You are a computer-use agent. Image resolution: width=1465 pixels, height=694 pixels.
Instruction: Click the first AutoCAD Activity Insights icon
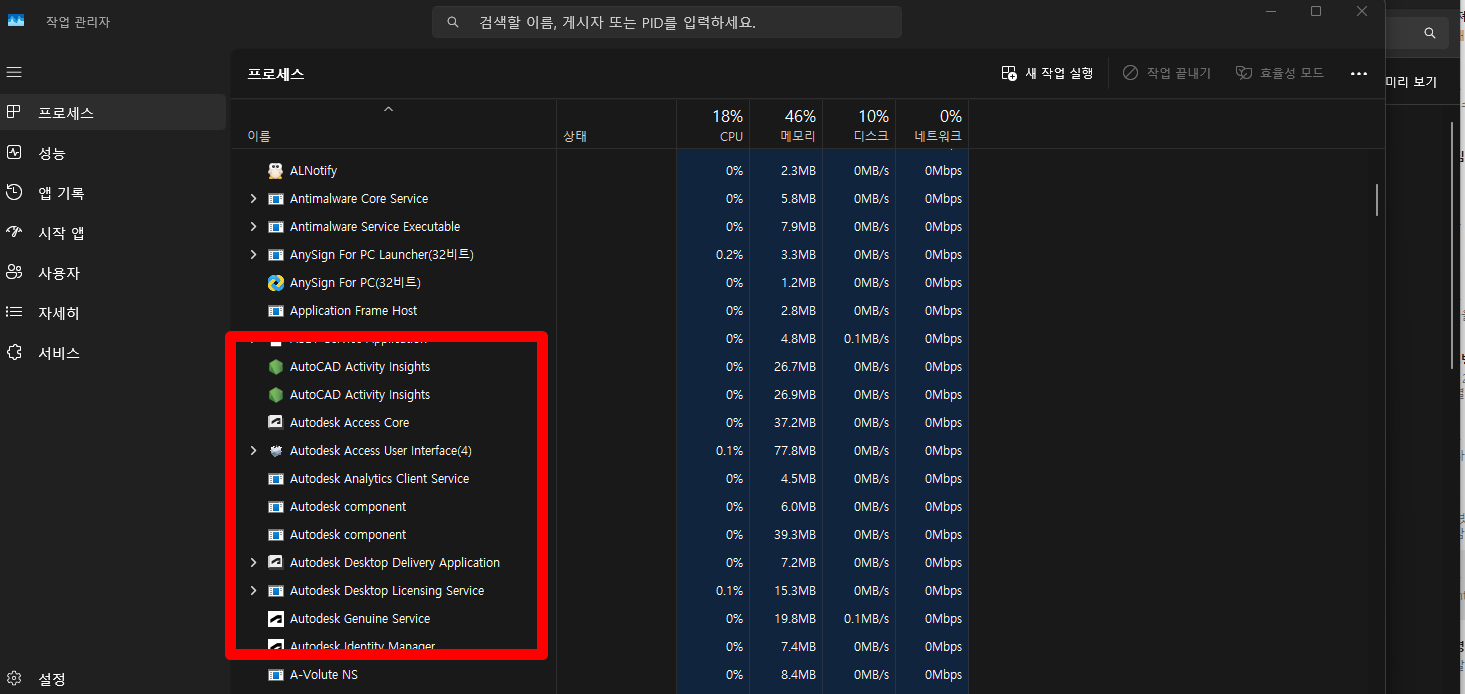coord(276,367)
